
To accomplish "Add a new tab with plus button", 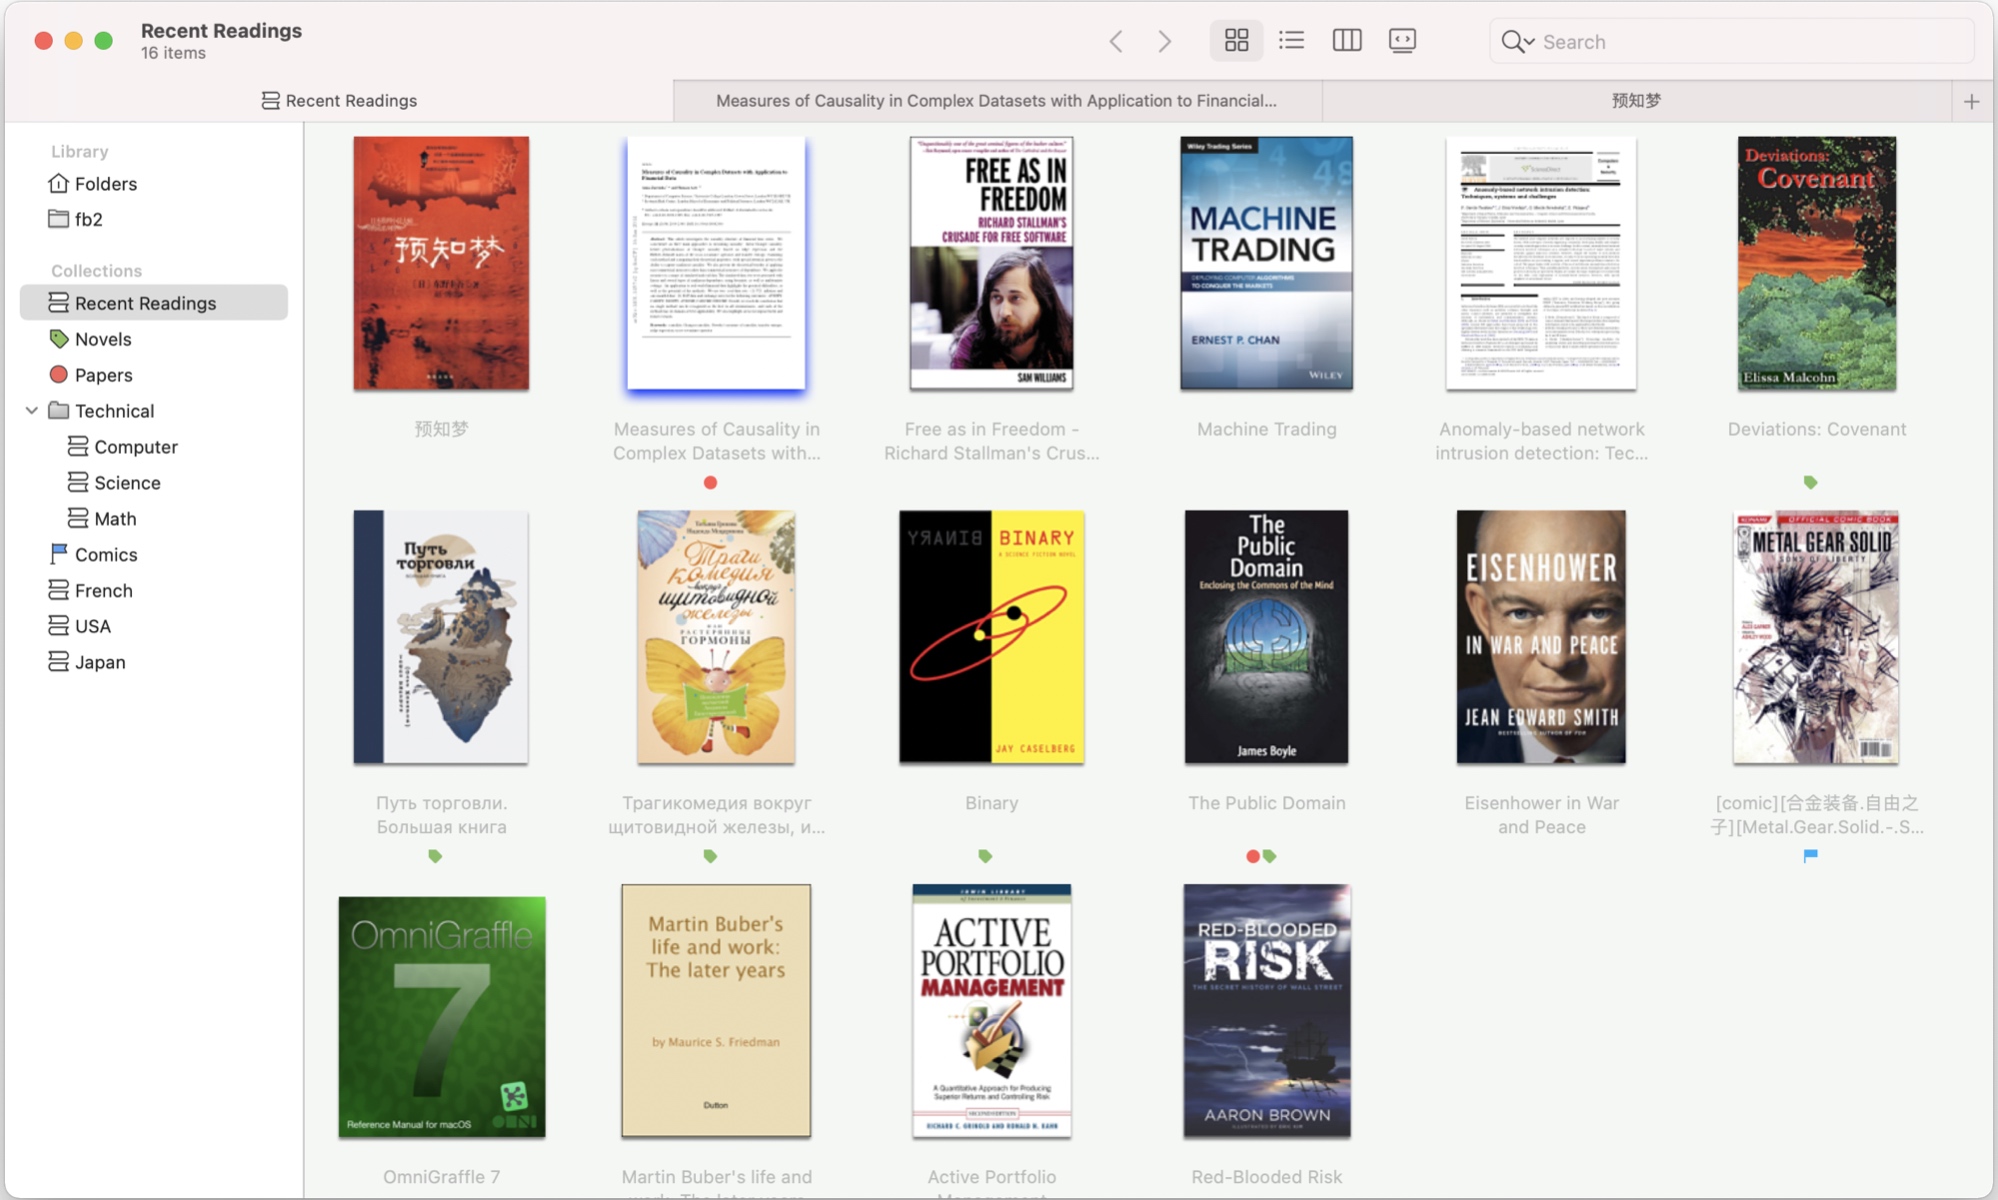I will (x=1971, y=101).
